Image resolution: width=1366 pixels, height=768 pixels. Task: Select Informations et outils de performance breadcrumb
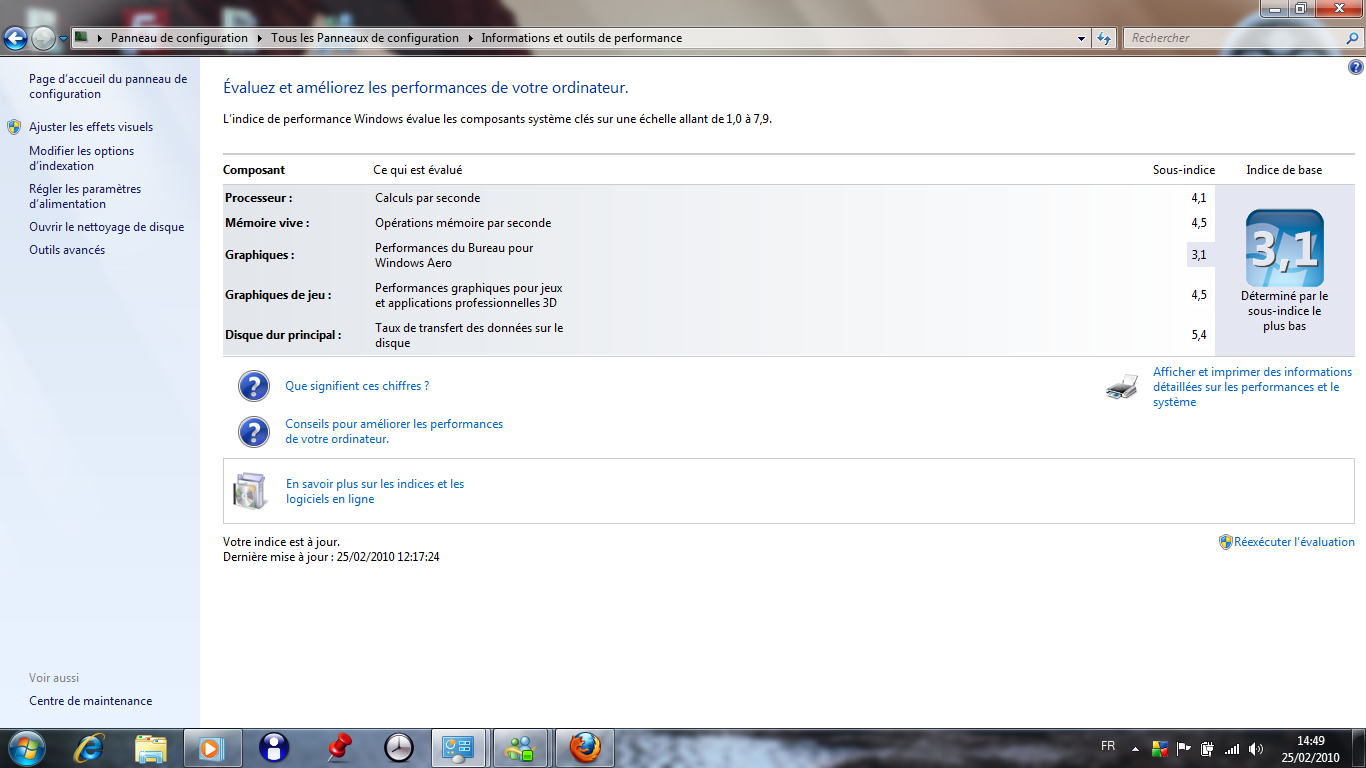[x=582, y=38]
